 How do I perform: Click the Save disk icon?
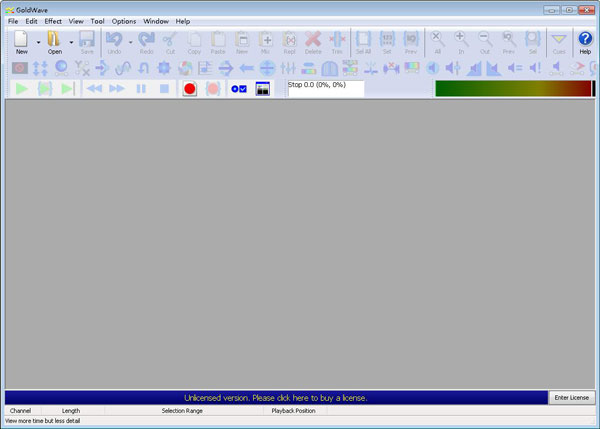87,41
